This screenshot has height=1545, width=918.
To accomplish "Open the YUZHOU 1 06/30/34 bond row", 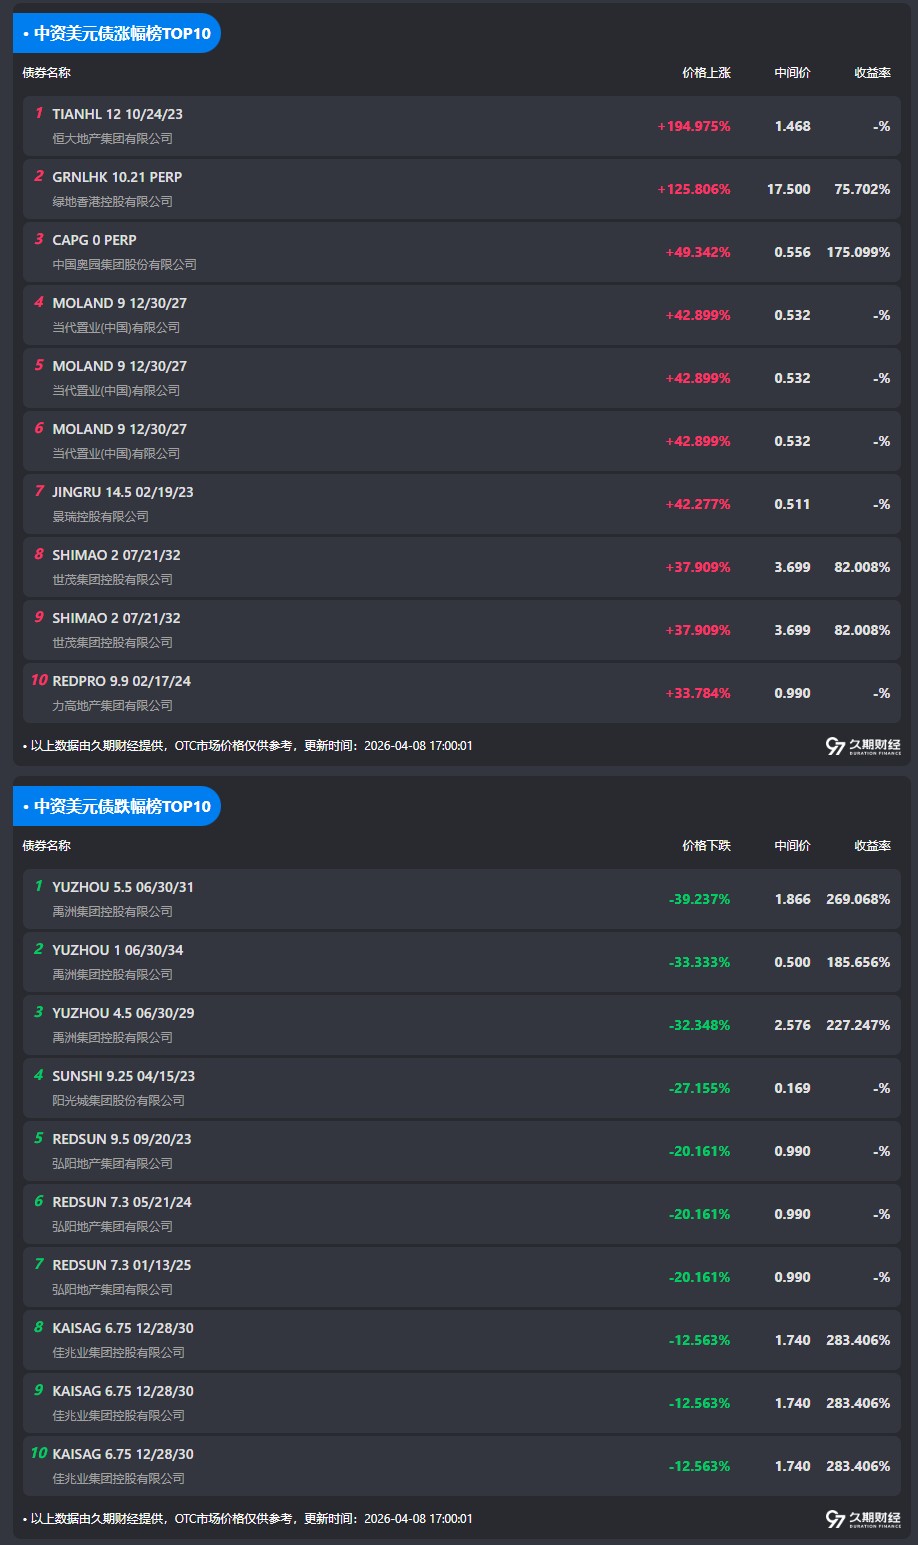I will point(117,950).
